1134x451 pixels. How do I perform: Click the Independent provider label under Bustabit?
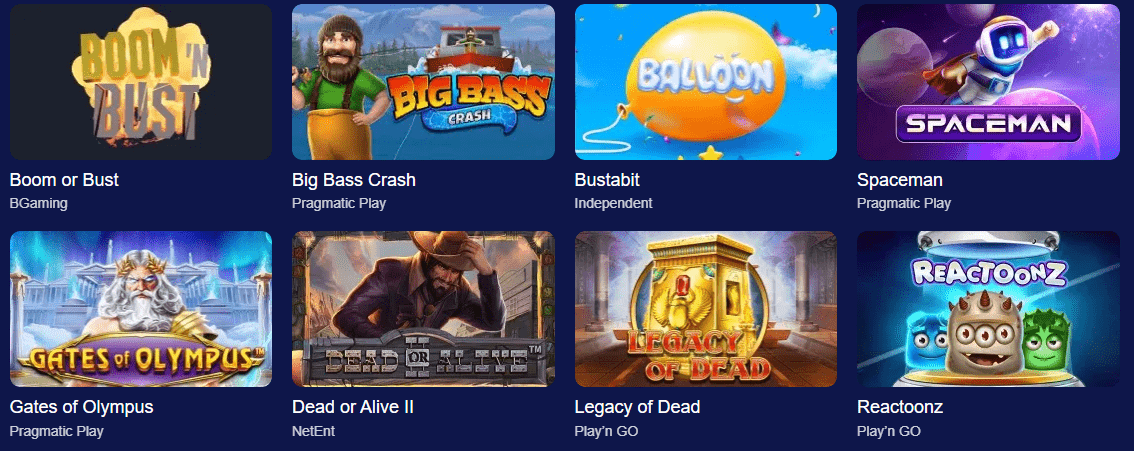tap(613, 204)
